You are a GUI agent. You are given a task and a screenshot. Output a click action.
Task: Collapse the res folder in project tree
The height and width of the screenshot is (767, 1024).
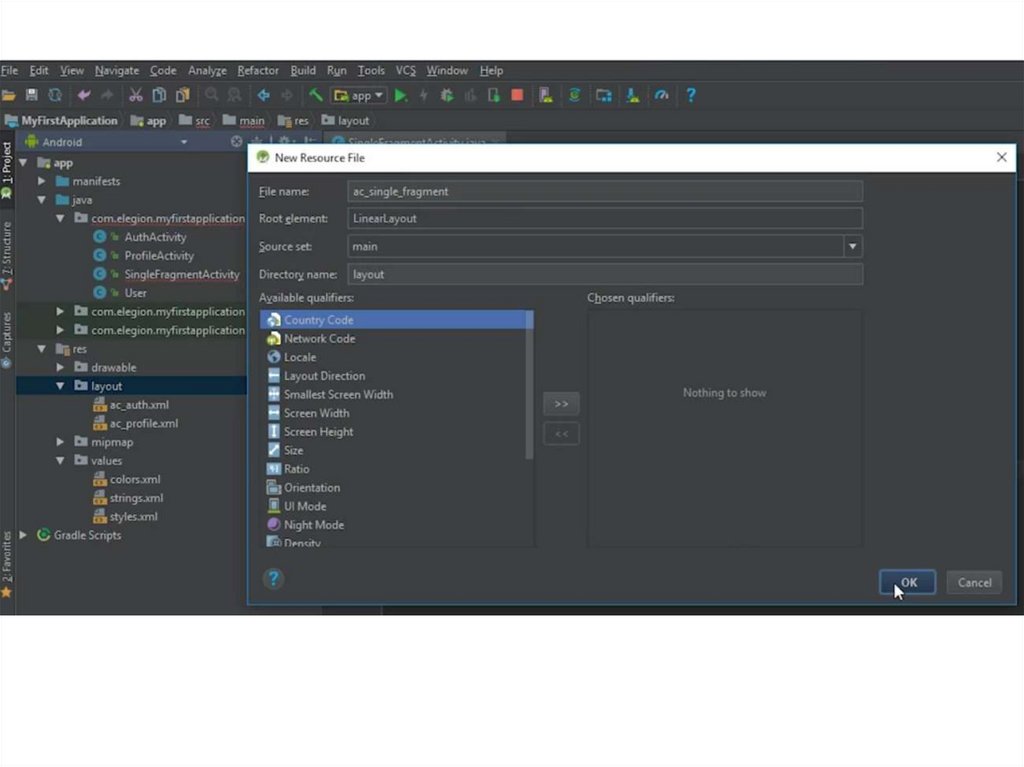(x=42, y=349)
